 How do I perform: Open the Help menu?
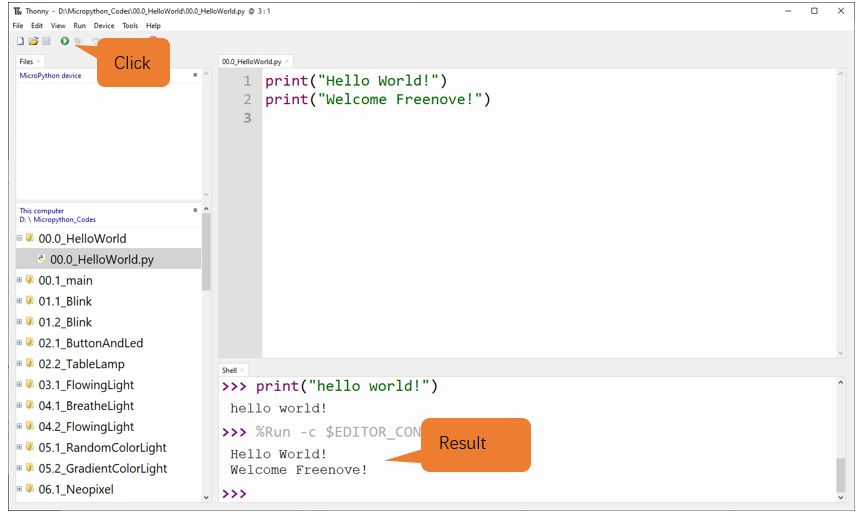(x=153, y=26)
